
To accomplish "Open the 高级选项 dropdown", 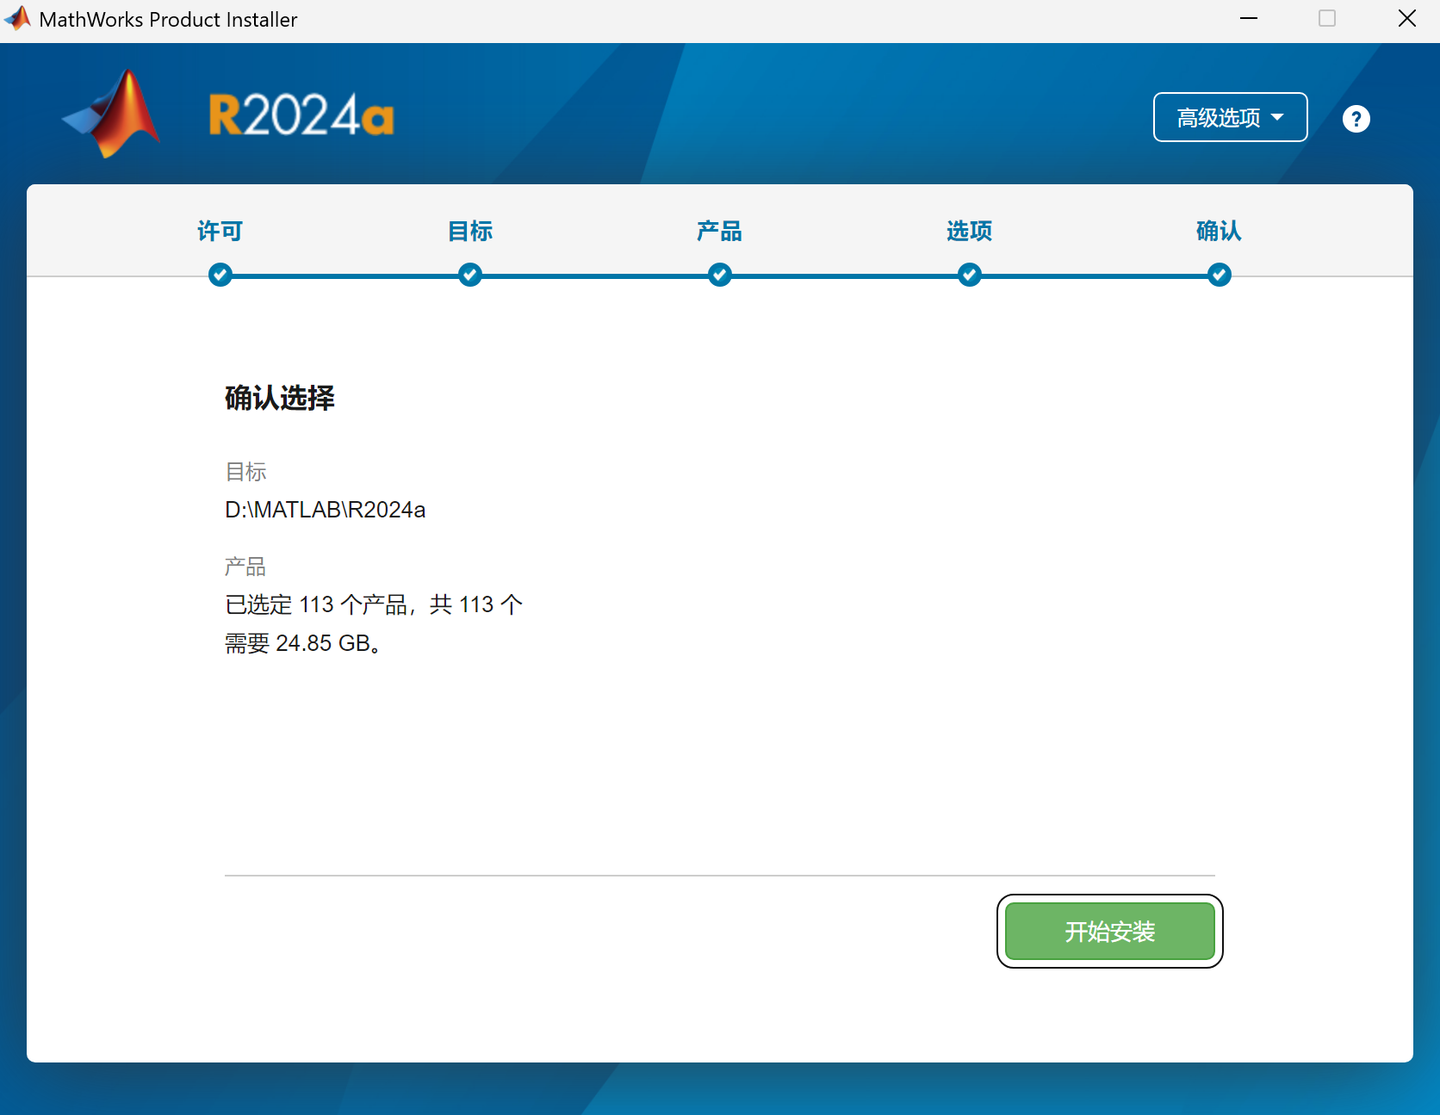I will [x=1230, y=117].
